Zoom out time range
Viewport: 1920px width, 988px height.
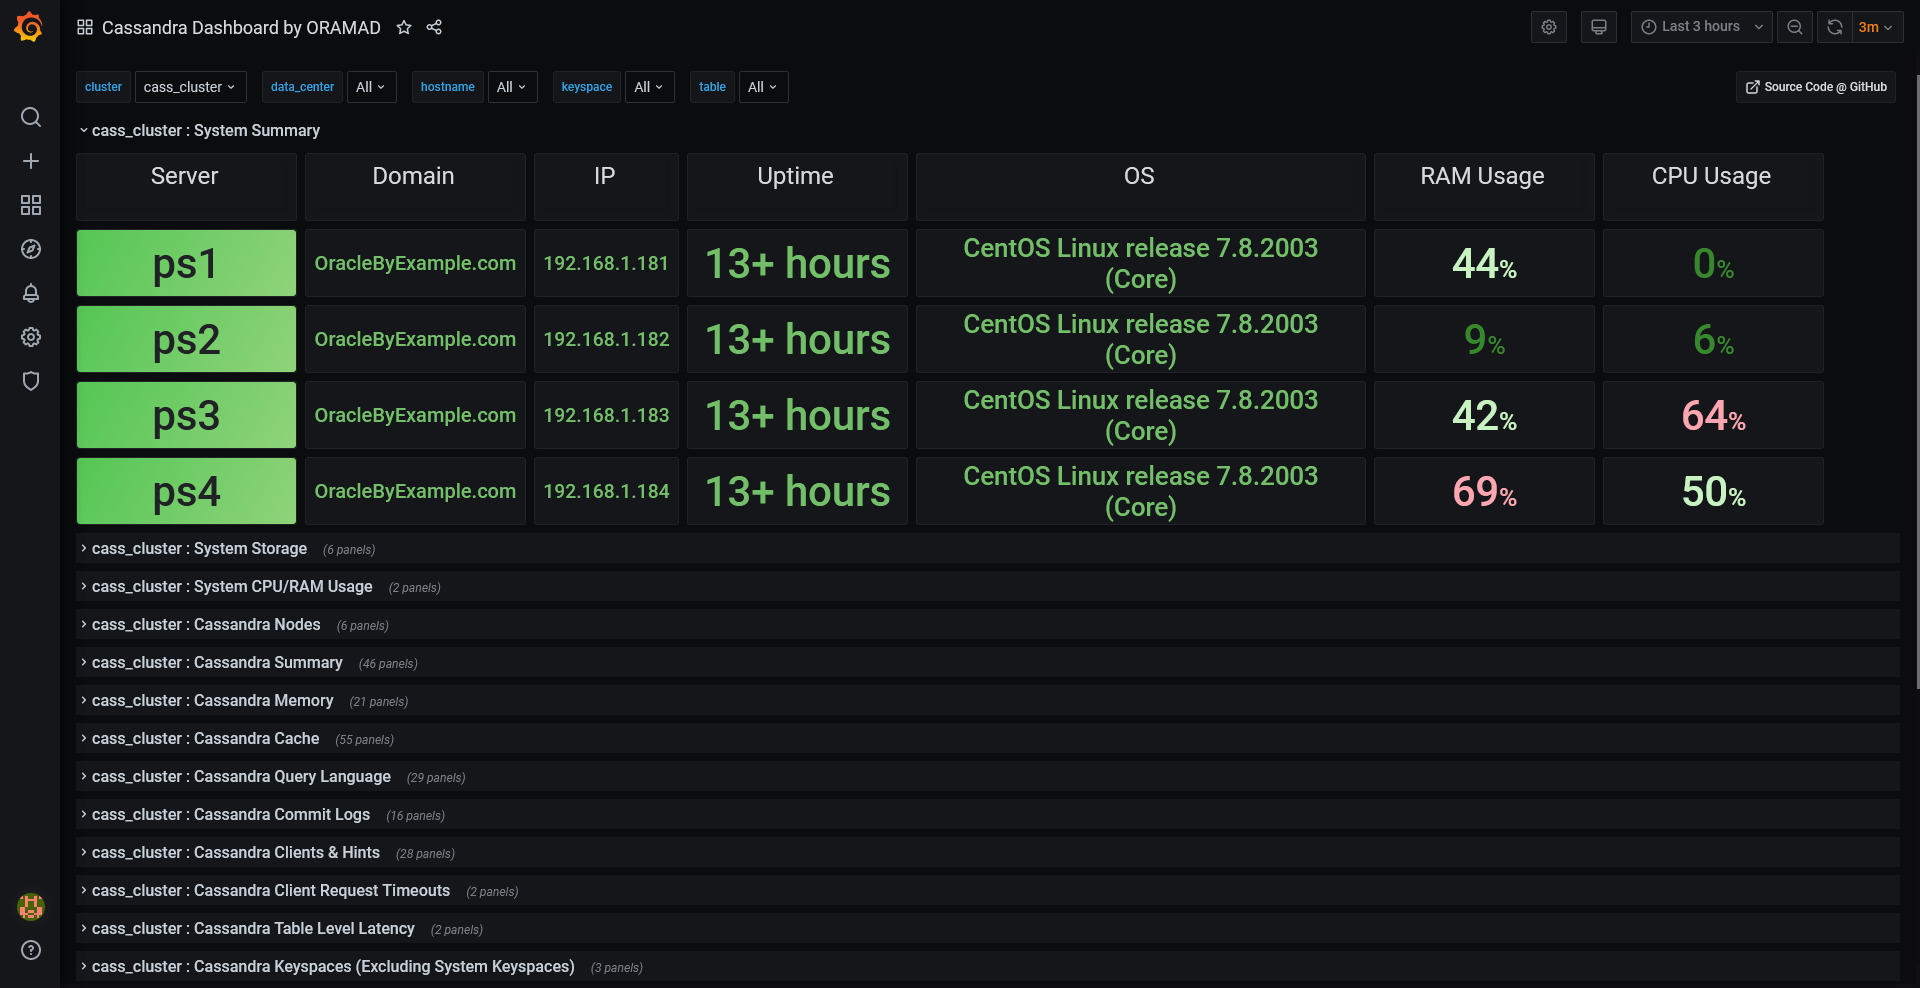(x=1795, y=27)
